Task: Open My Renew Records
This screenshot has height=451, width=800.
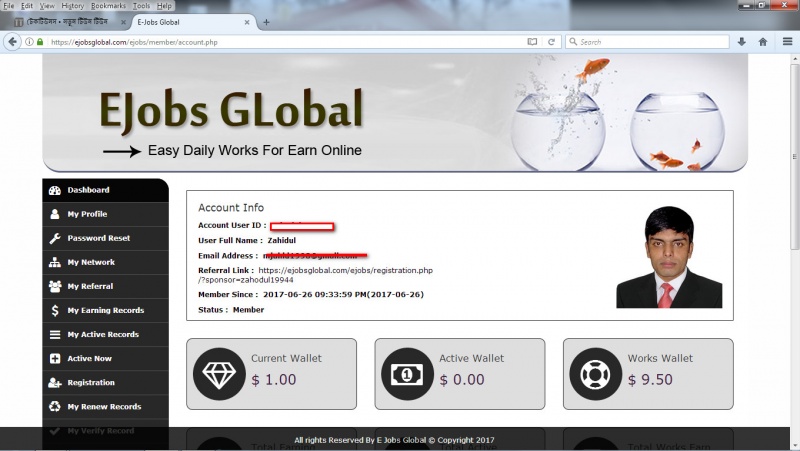Action: [x=106, y=407]
